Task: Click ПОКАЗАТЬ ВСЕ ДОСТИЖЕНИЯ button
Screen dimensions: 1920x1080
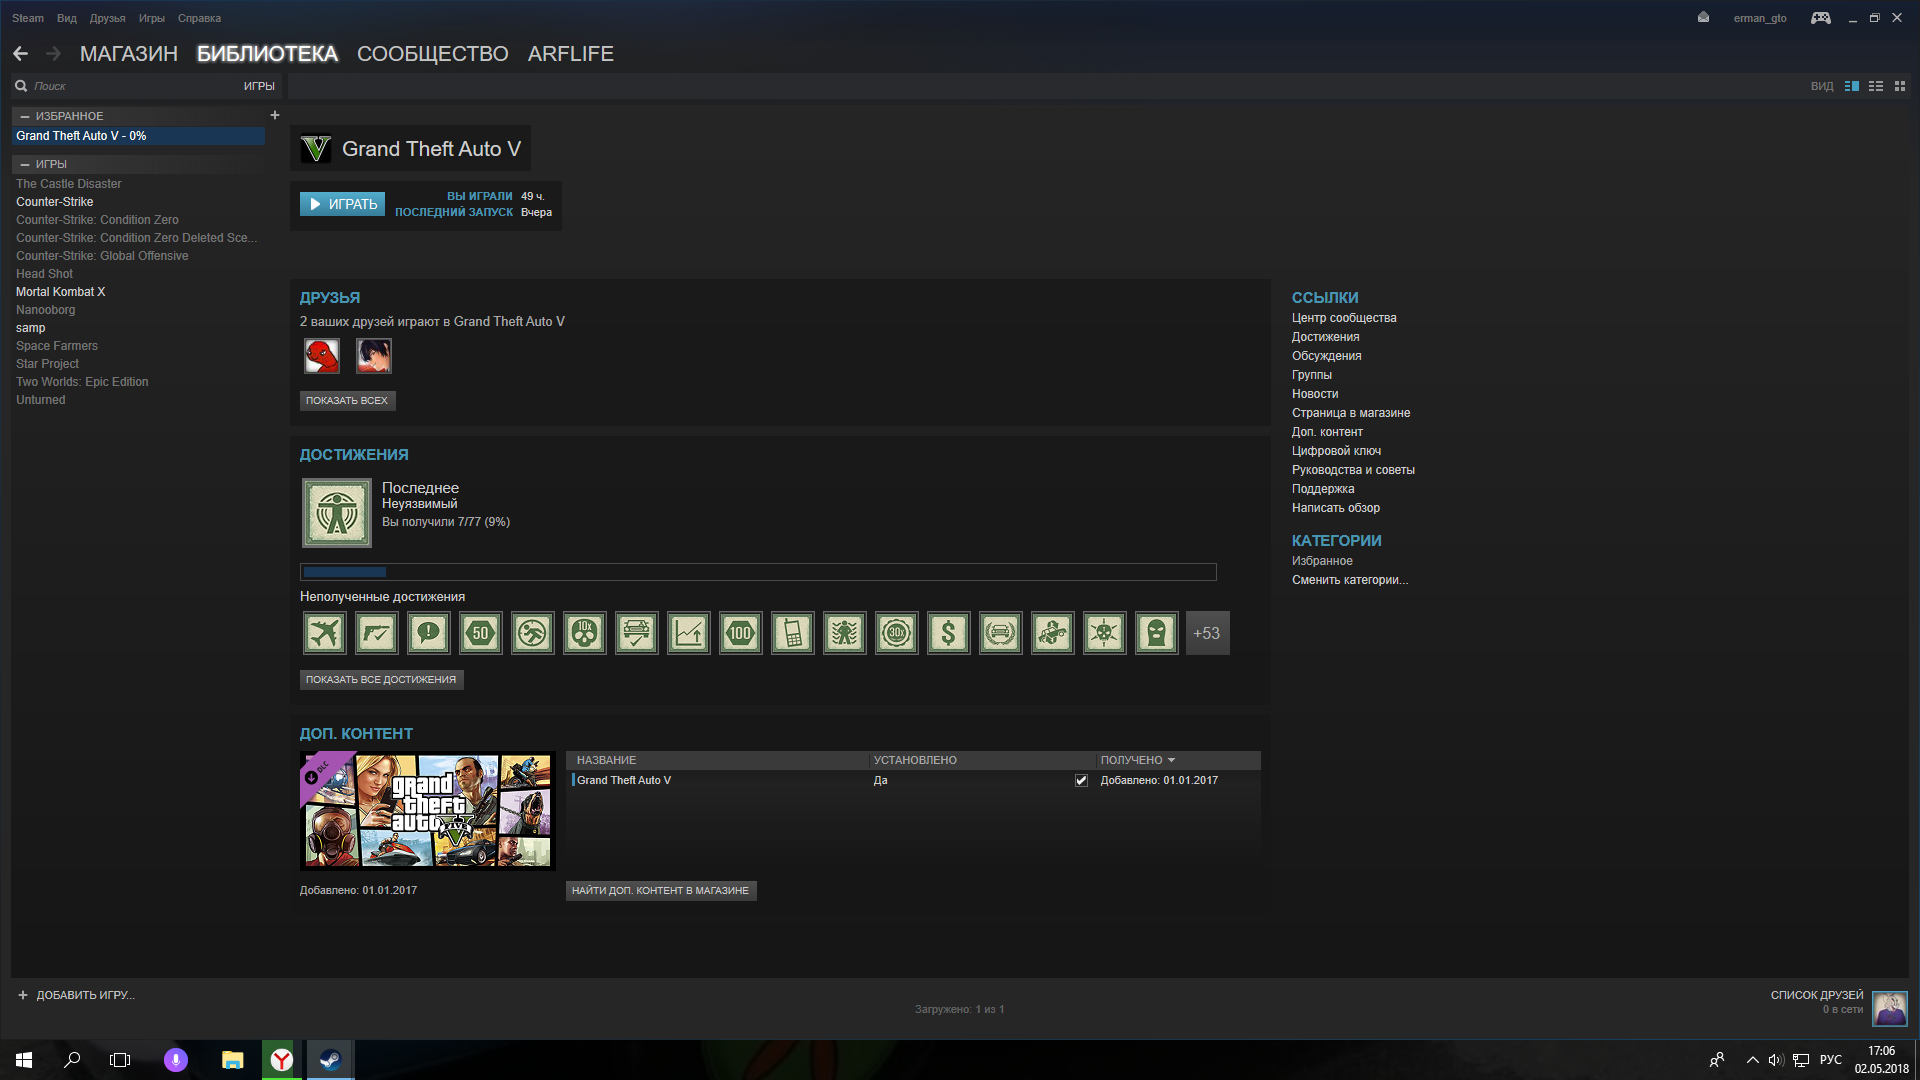Action: [x=381, y=679]
